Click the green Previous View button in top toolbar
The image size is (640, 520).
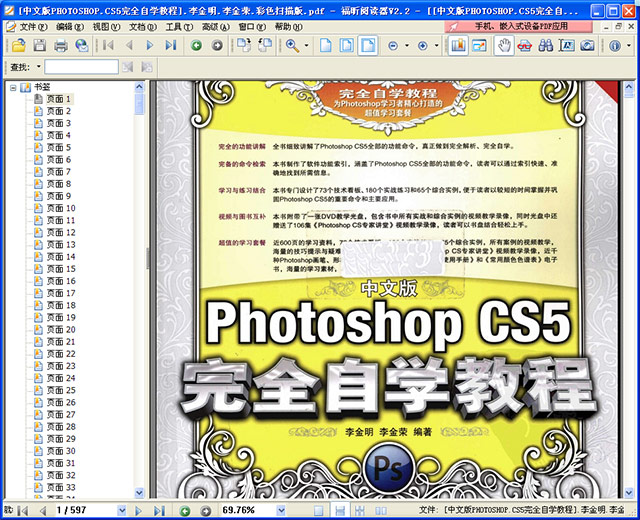point(196,45)
